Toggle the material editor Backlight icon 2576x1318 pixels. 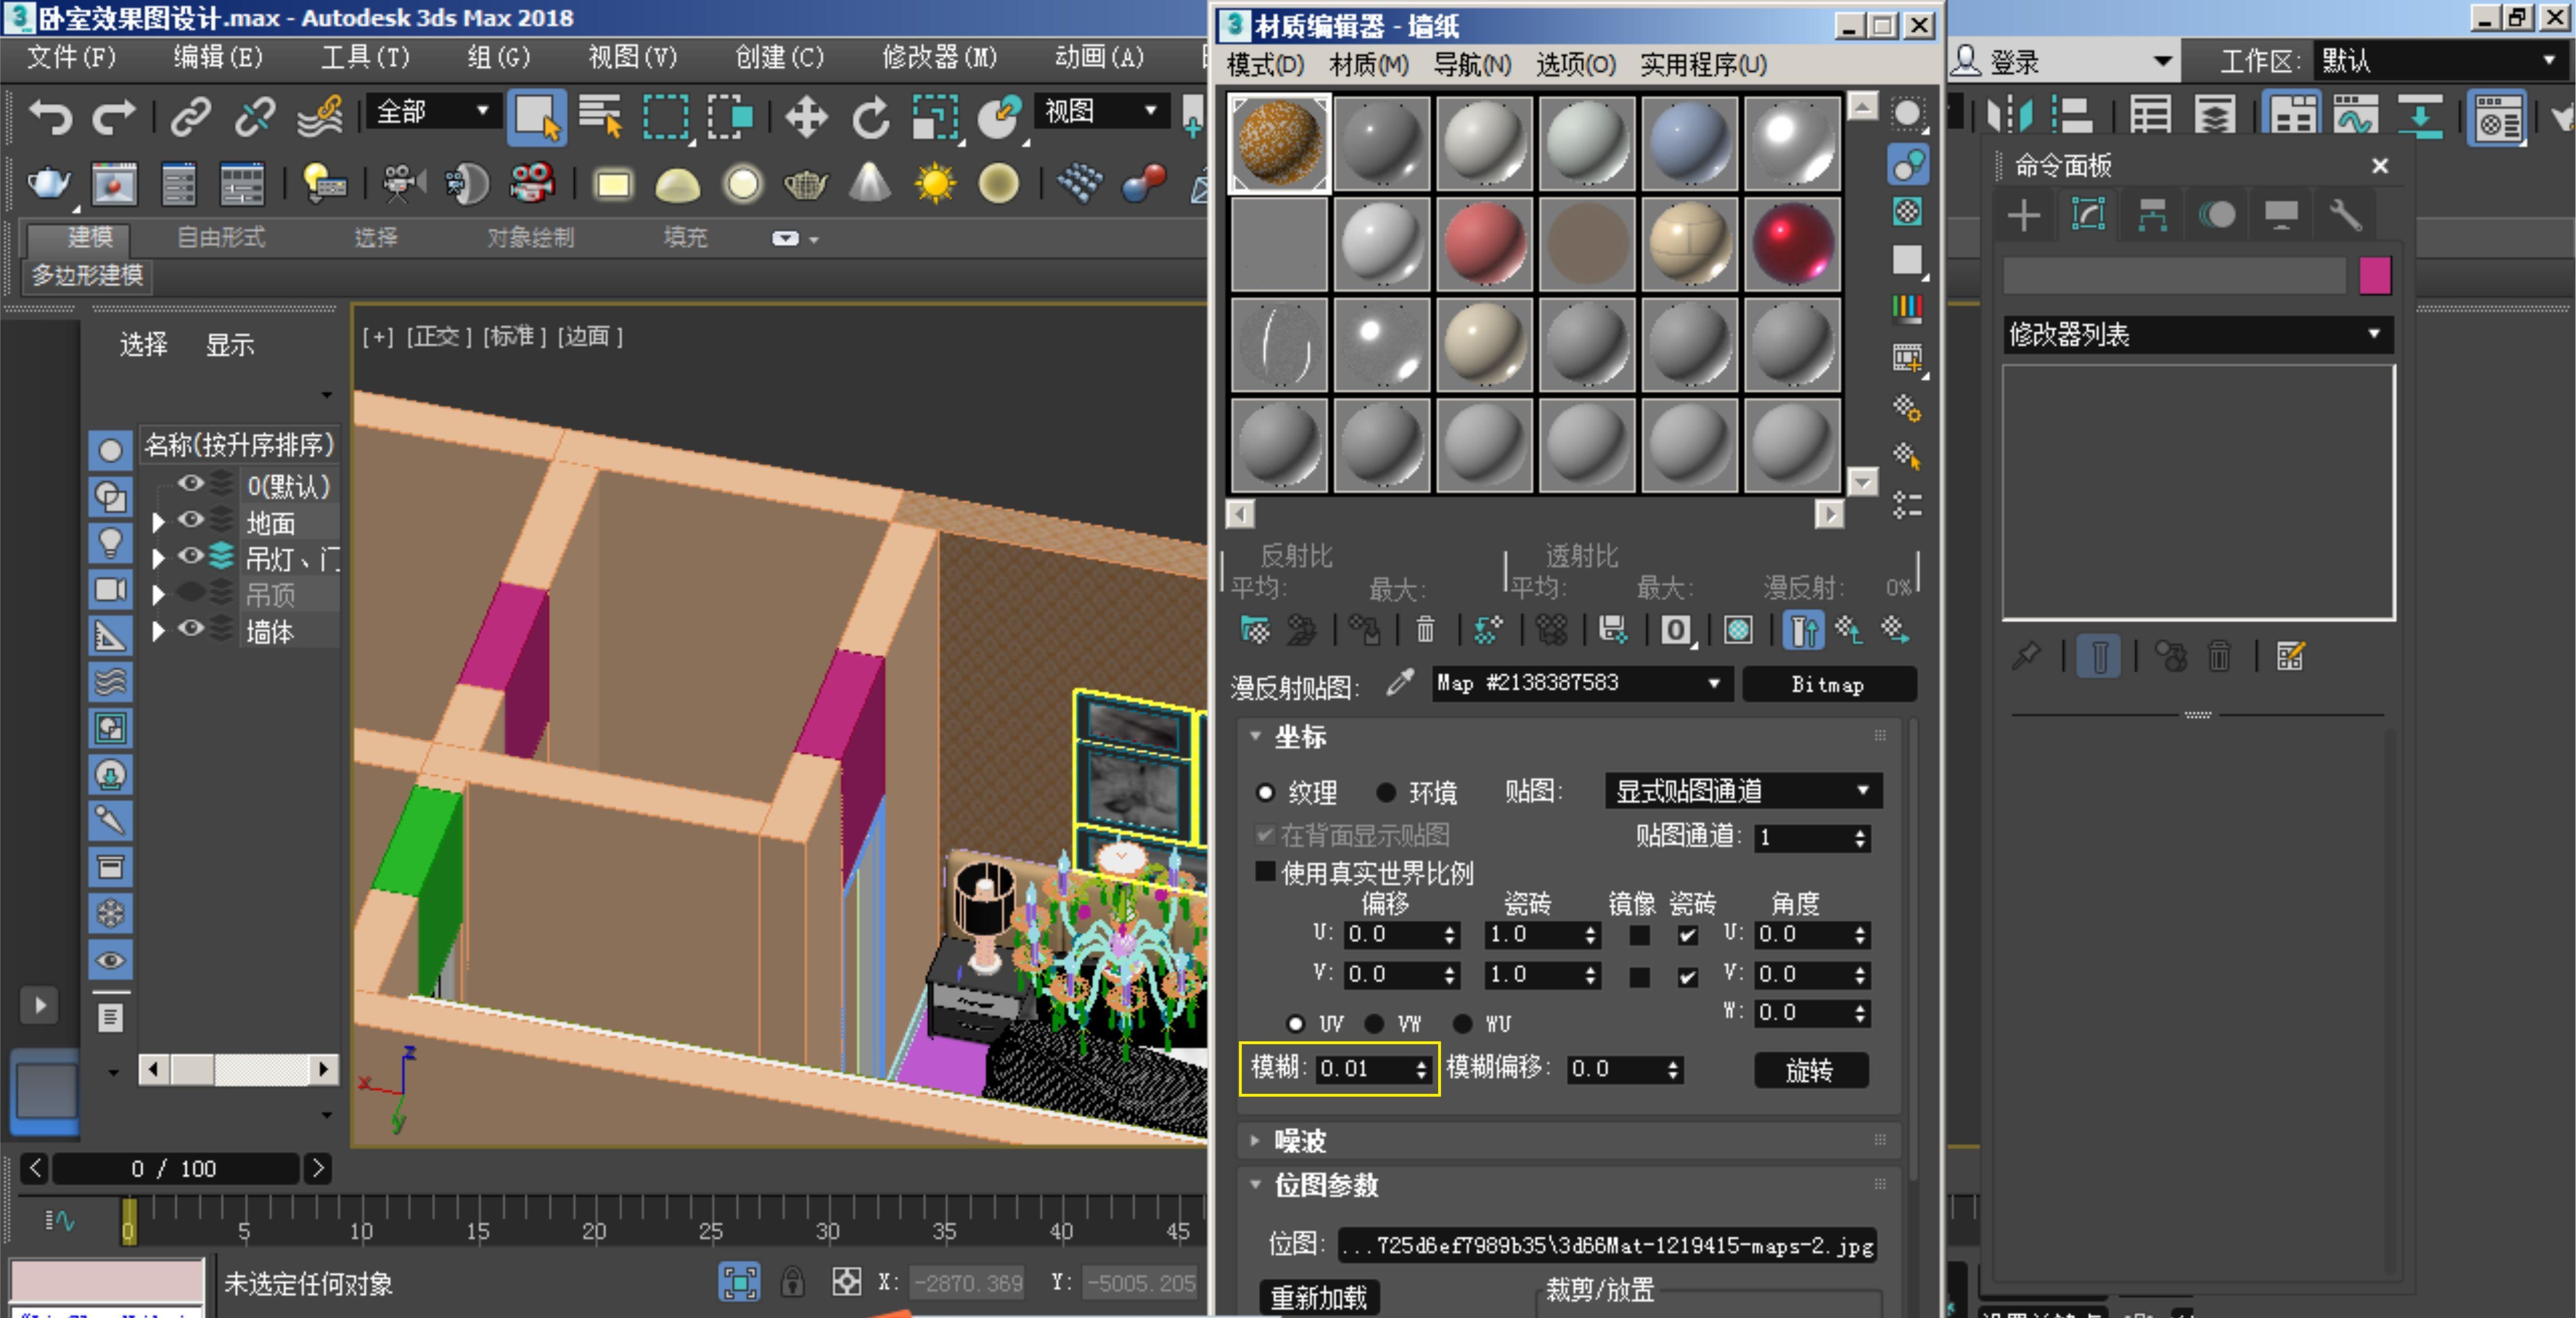click(x=1907, y=164)
